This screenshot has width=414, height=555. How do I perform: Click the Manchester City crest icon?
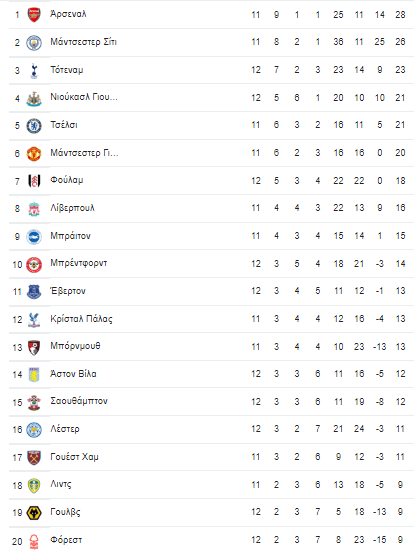click(x=34, y=42)
